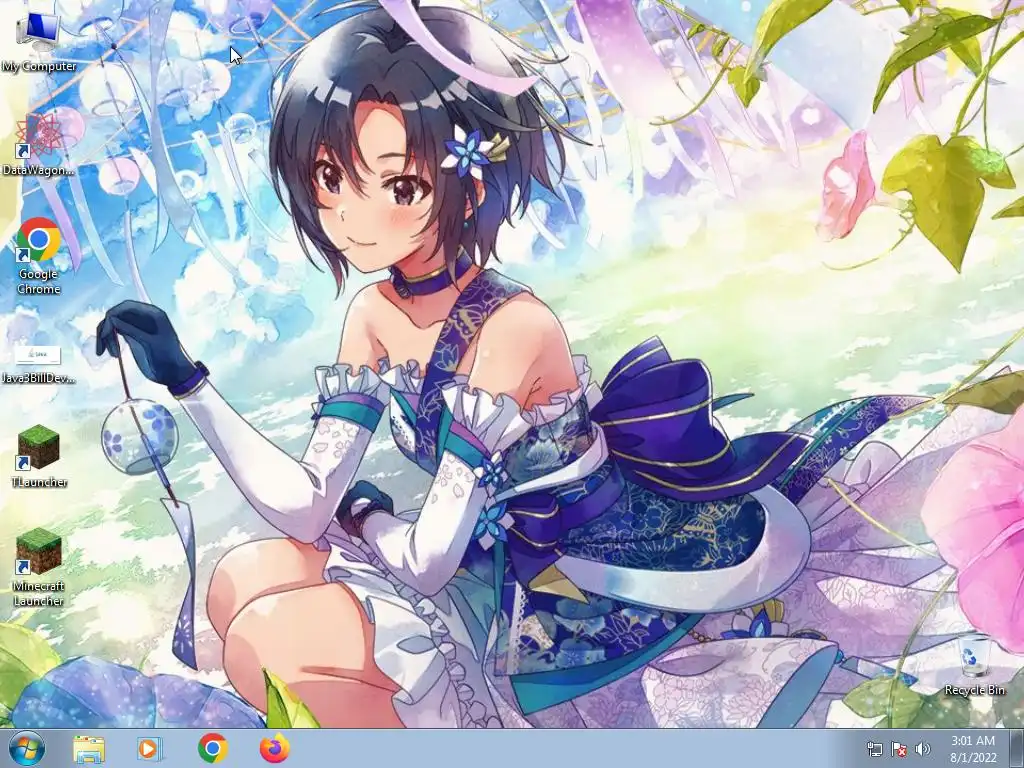Launch Windows Media Player from taskbar
Image resolution: width=1024 pixels, height=768 pixels.
pyautogui.click(x=149, y=748)
